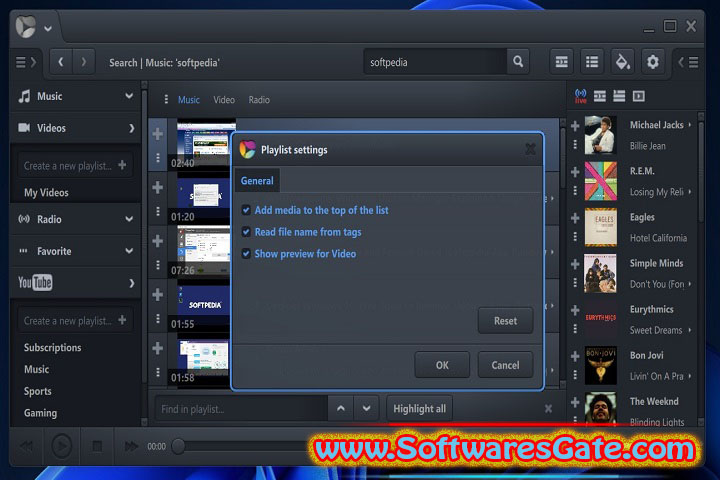The height and width of the screenshot is (480, 720).
Task: Go to the previous track
Action: coord(26,446)
